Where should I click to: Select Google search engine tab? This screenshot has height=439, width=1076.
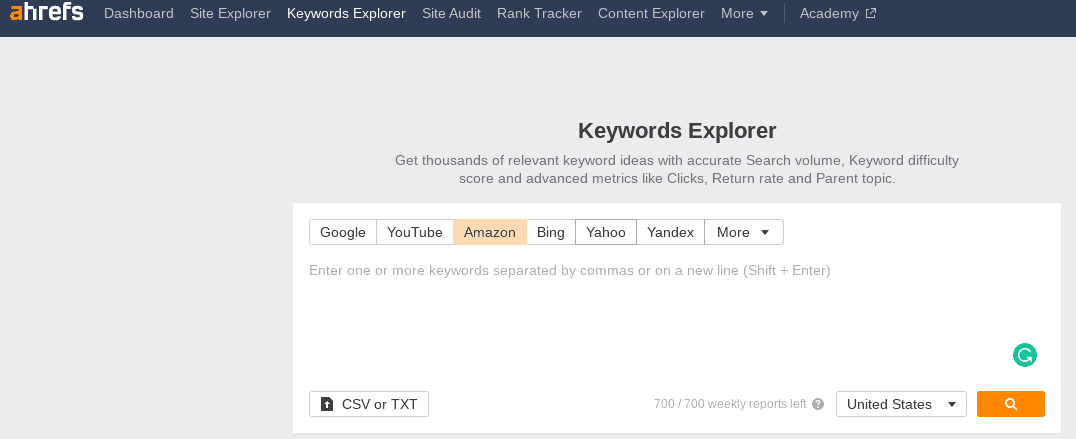coord(342,232)
